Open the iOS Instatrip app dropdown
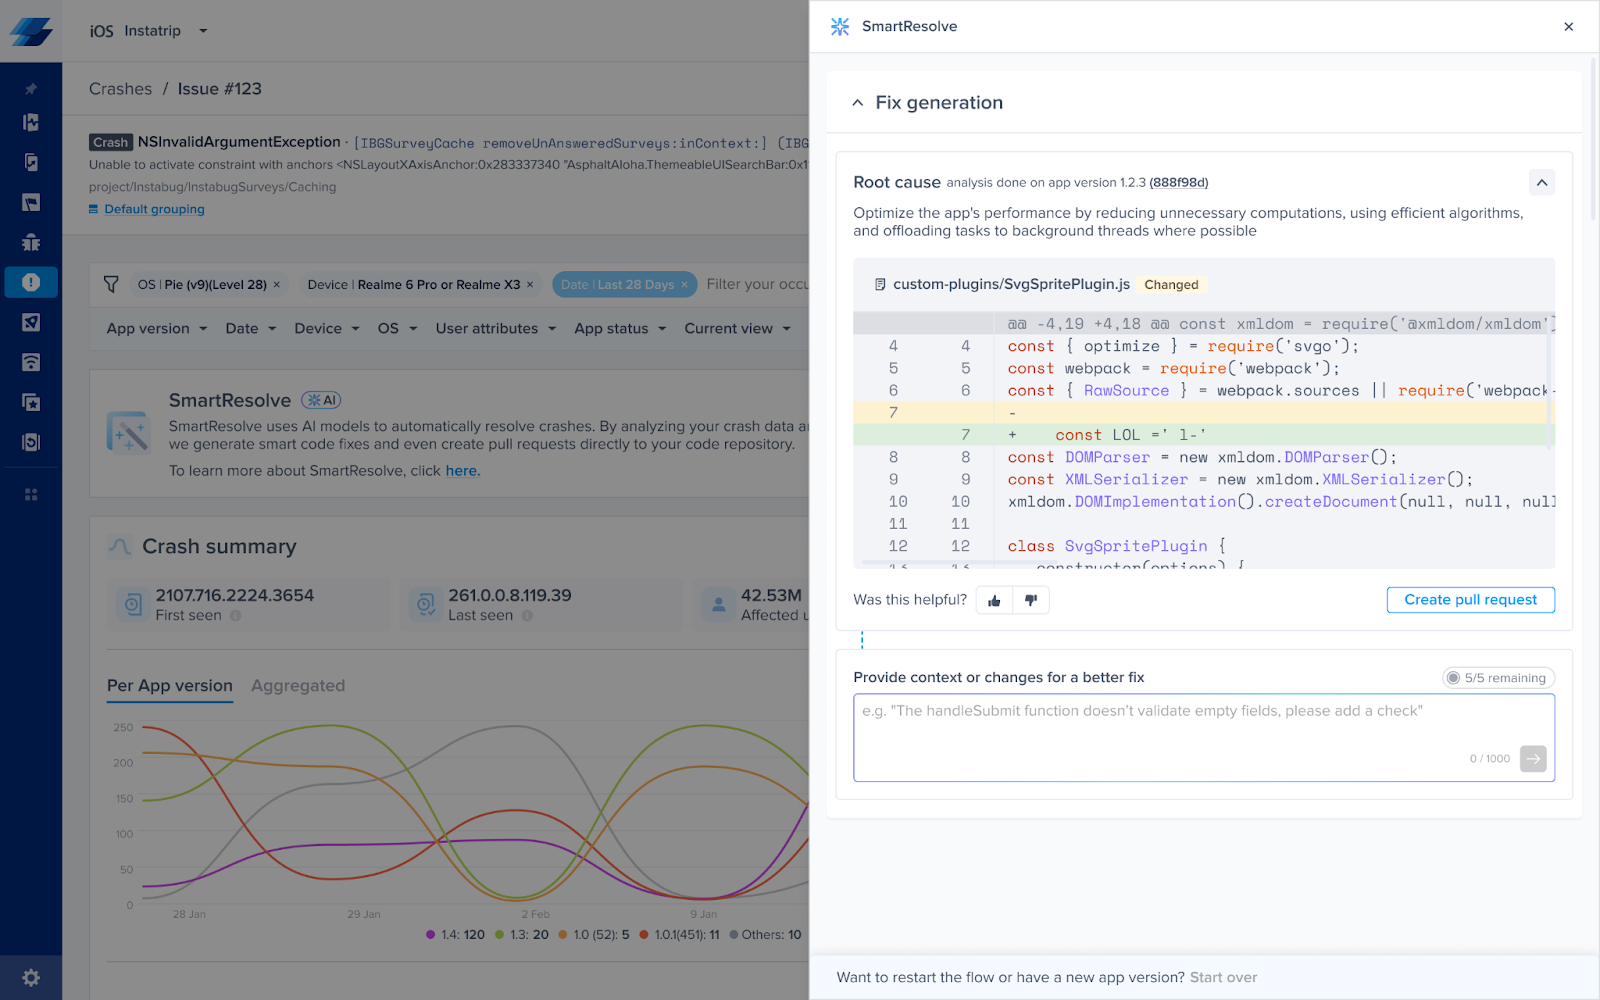 [x=149, y=31]
